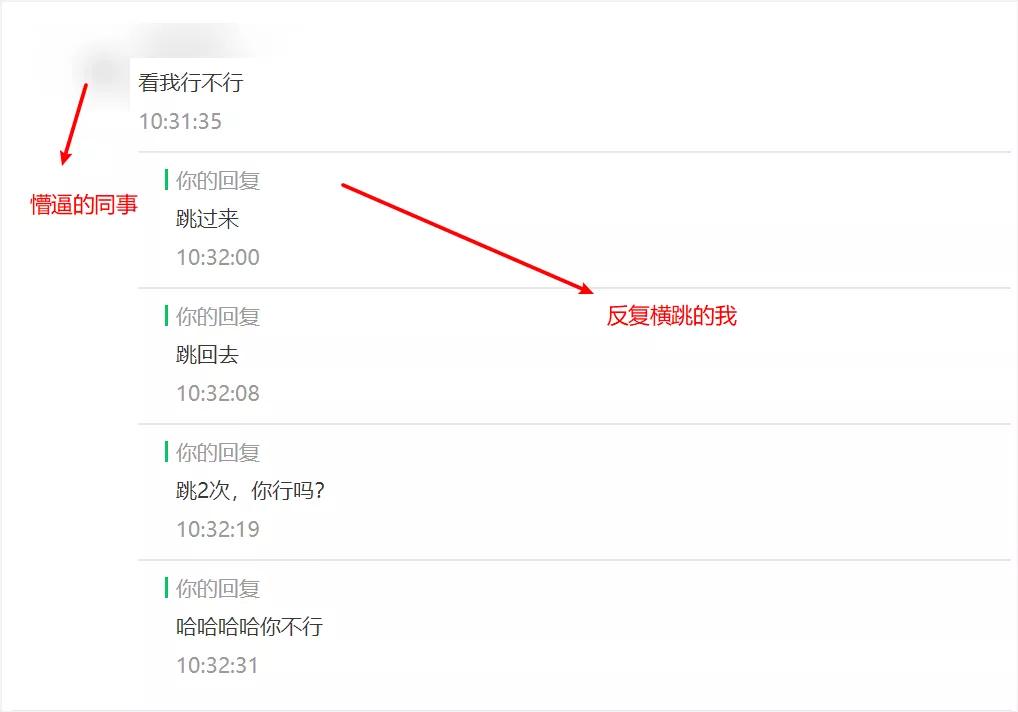Select the message 看我行不行
The width and height of the screenshot is (1018, 712).
191,82
